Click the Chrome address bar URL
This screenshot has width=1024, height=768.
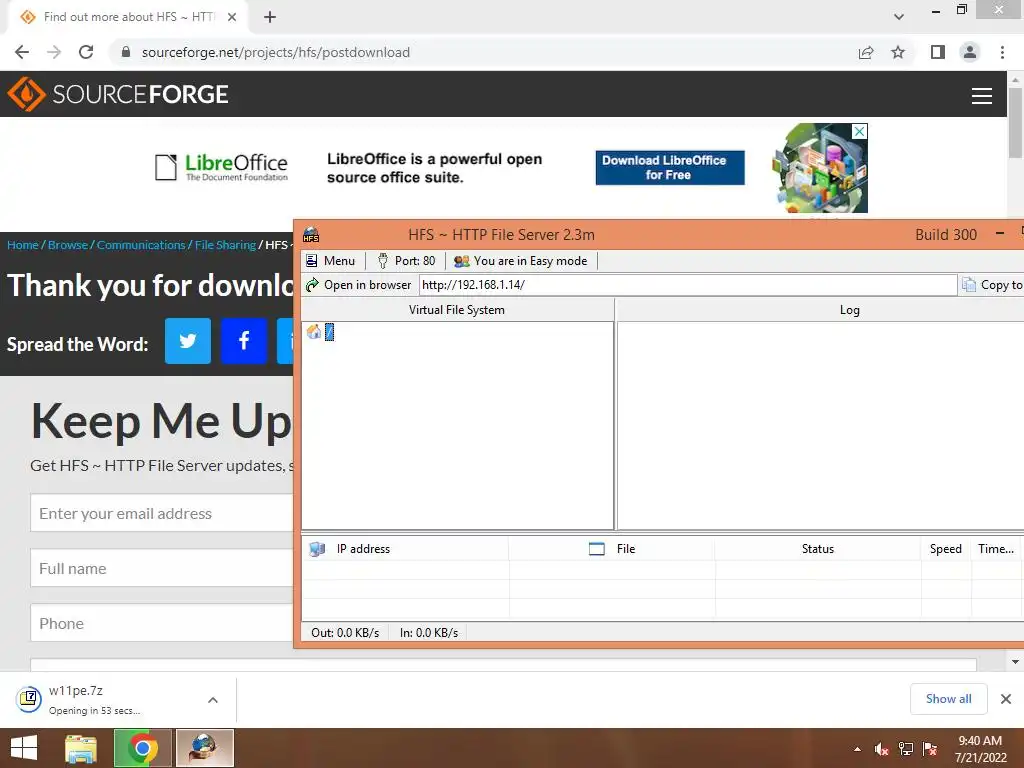coord(276,52)
